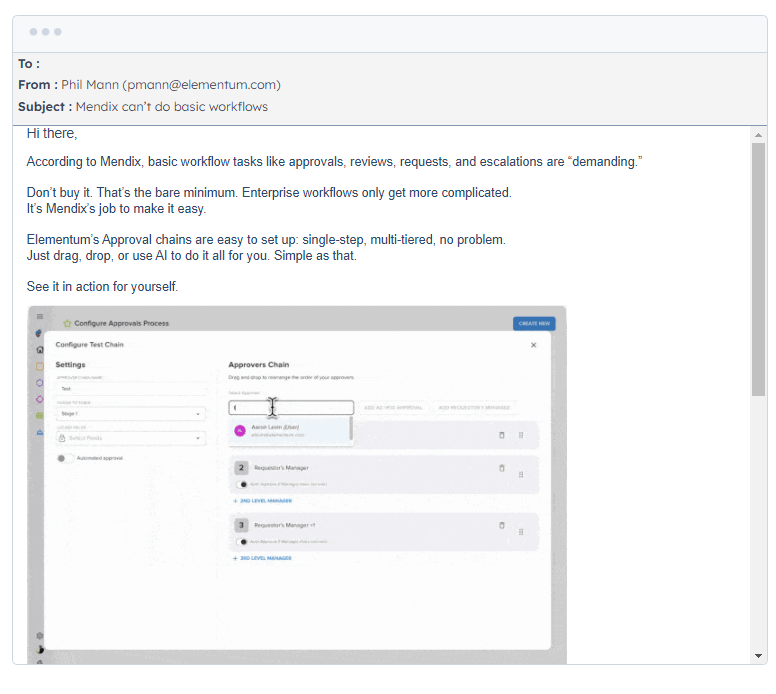Click the email body vertical scrollbar thumb
This screenshot has height=694, width=776.
pyautogui.click(x=758, y=269)
